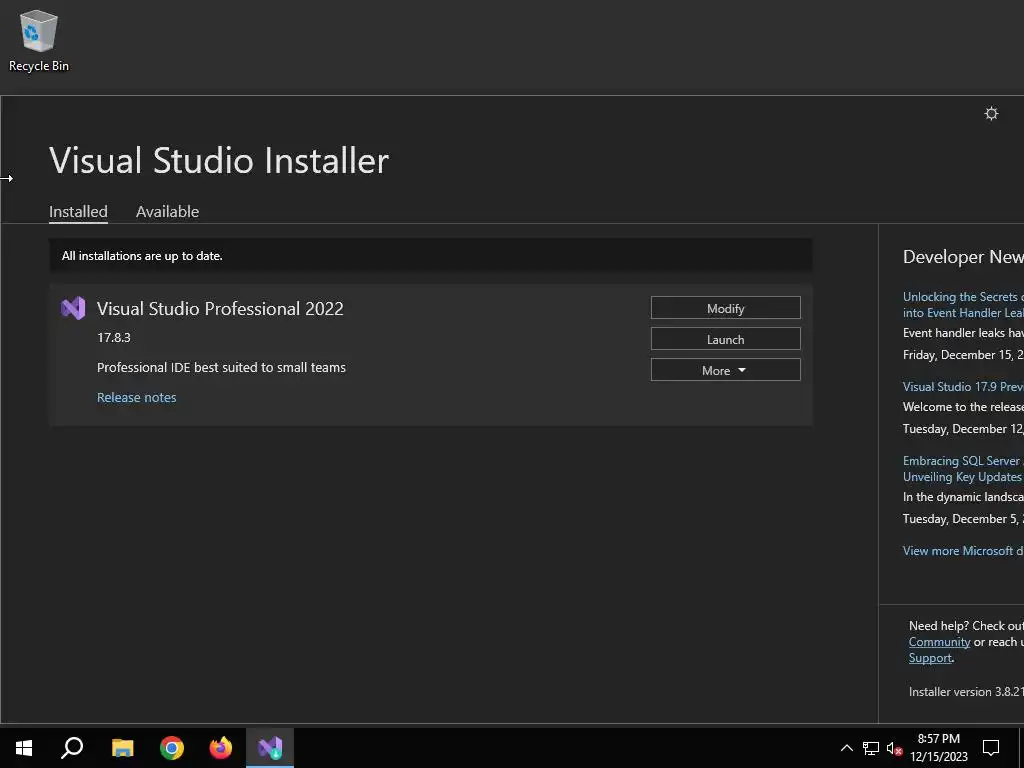Click the Launch button
Viewport: 1024px width, 768px height.
pyautogui.click(x=726, y=340)
